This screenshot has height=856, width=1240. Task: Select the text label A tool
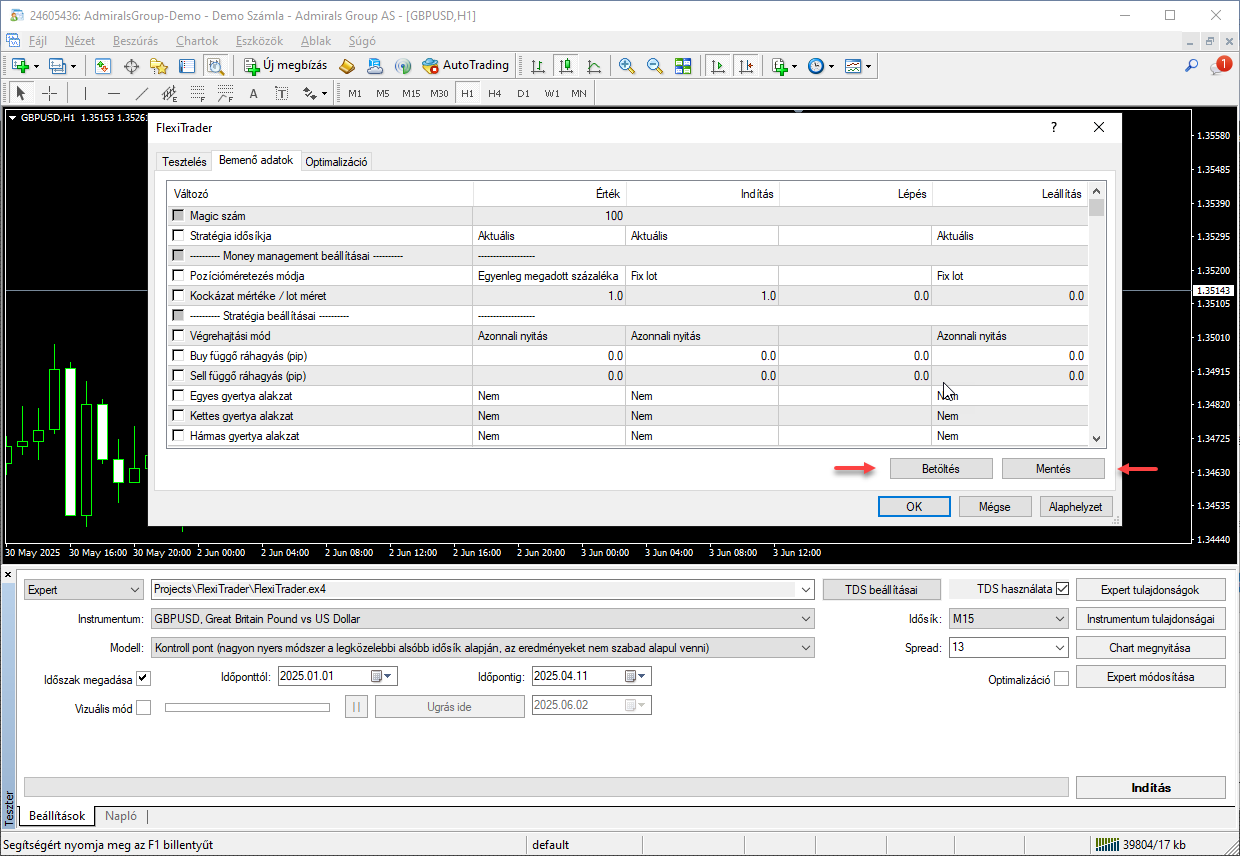pyautogui.click(x=253, y=93)
